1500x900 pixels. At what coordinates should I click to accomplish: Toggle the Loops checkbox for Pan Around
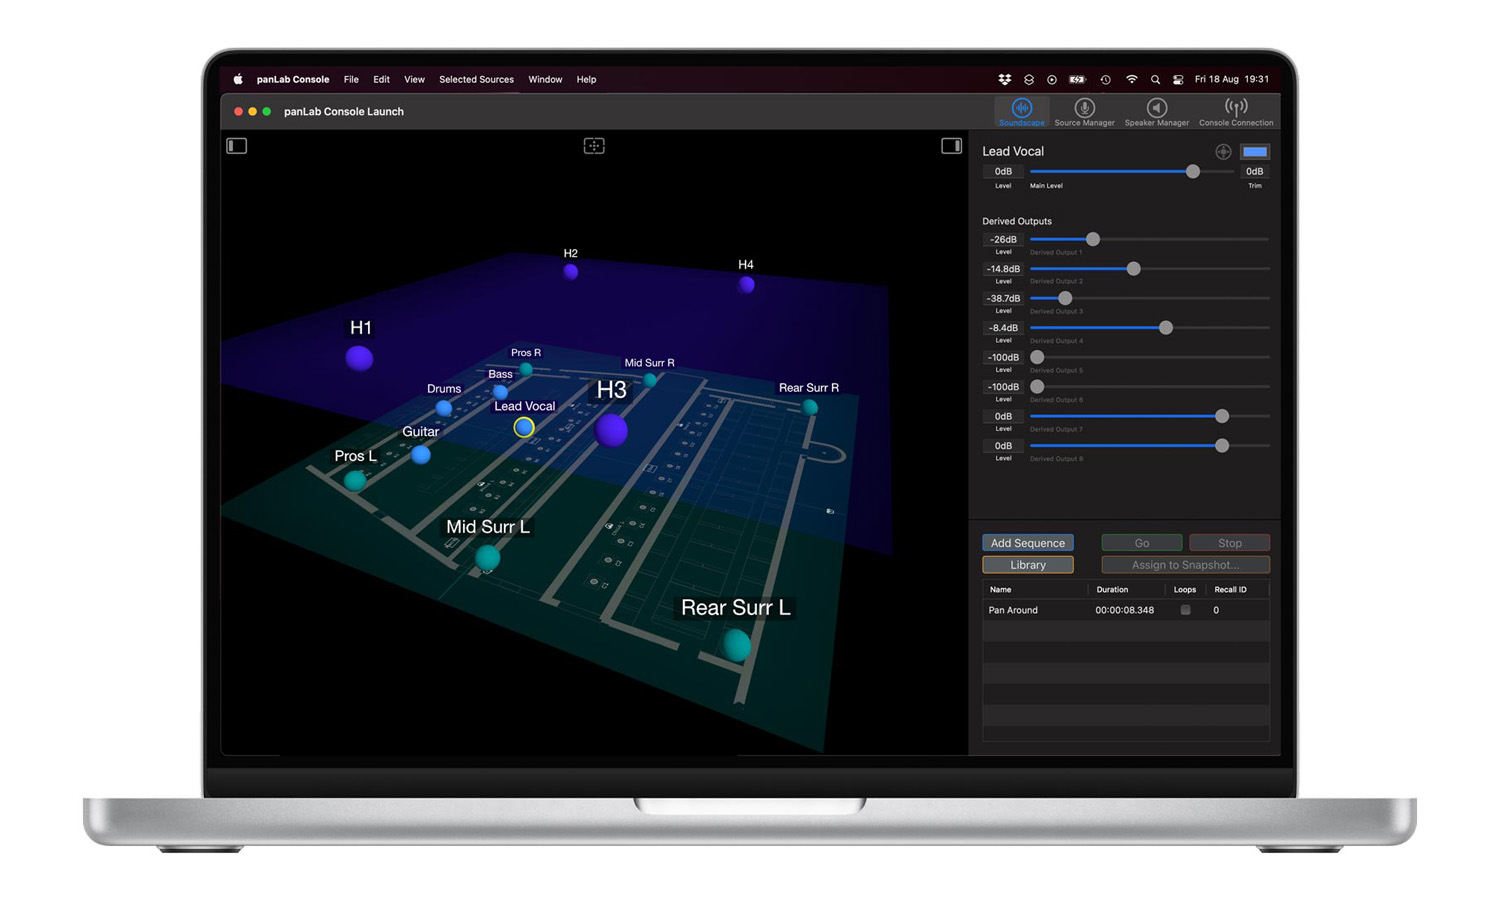(x=1185, y=610)
